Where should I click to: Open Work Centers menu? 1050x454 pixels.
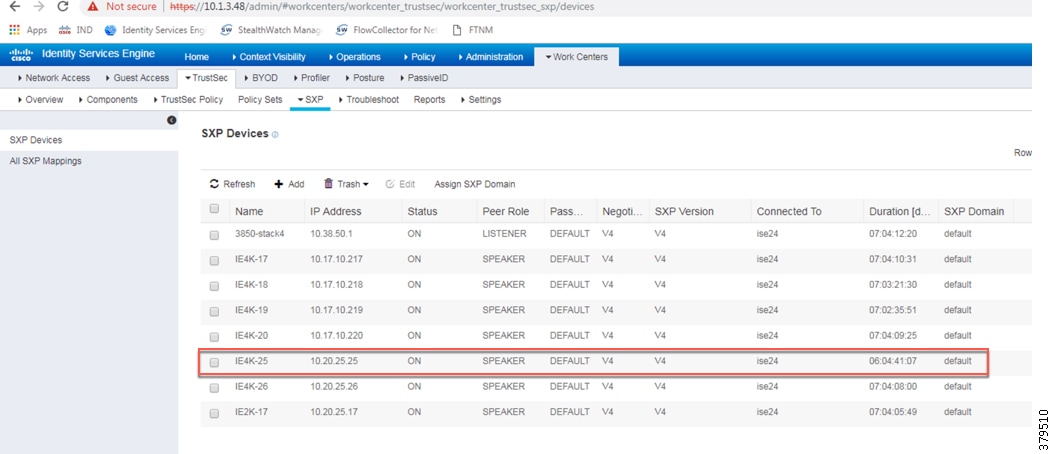pyautogui.click(x=576, y=57)
